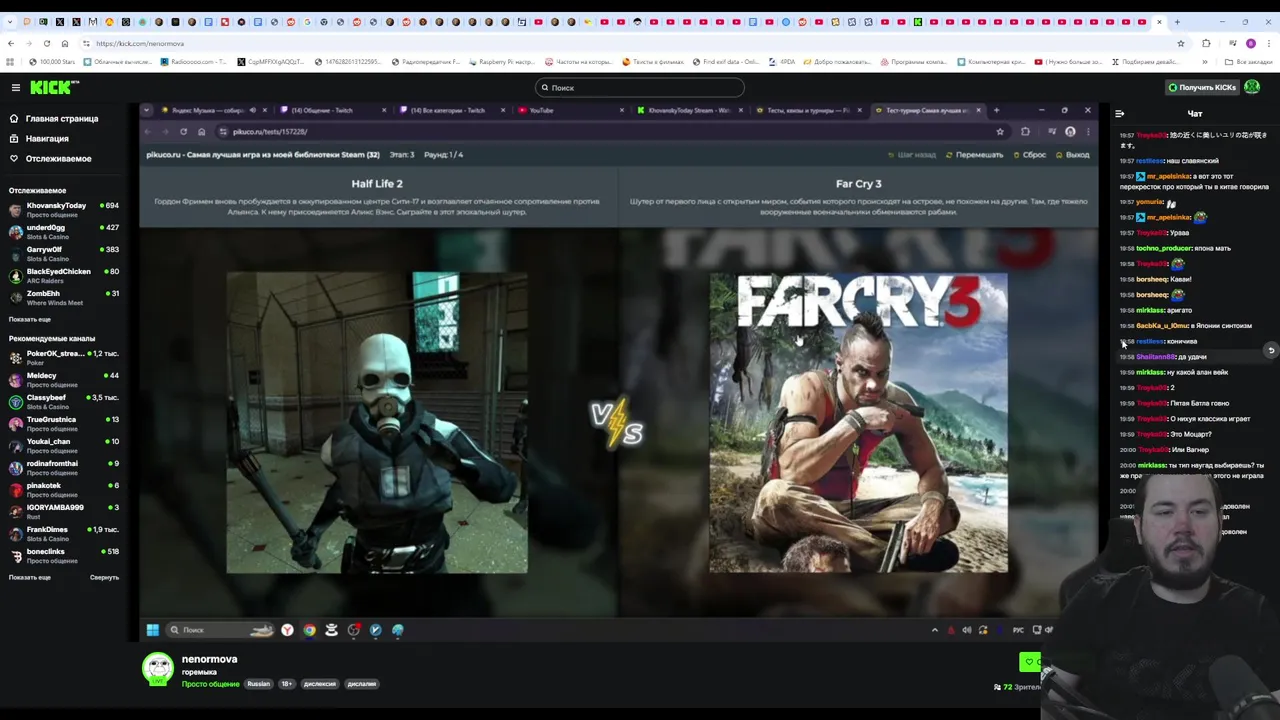
Task: Open the Kick user avatar menu
Action: point(1252,88)
